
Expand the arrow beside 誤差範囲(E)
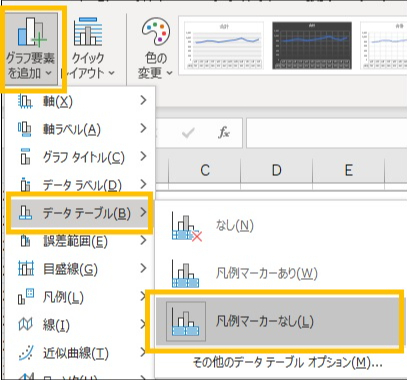(143, 240)
